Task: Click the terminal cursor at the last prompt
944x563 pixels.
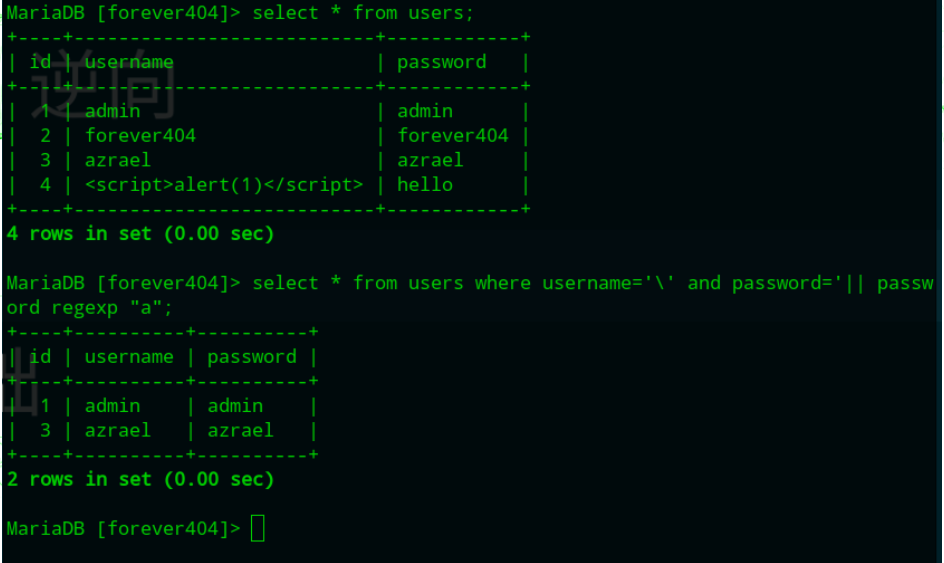Action: pyautogui.click(x=258, y=528)
